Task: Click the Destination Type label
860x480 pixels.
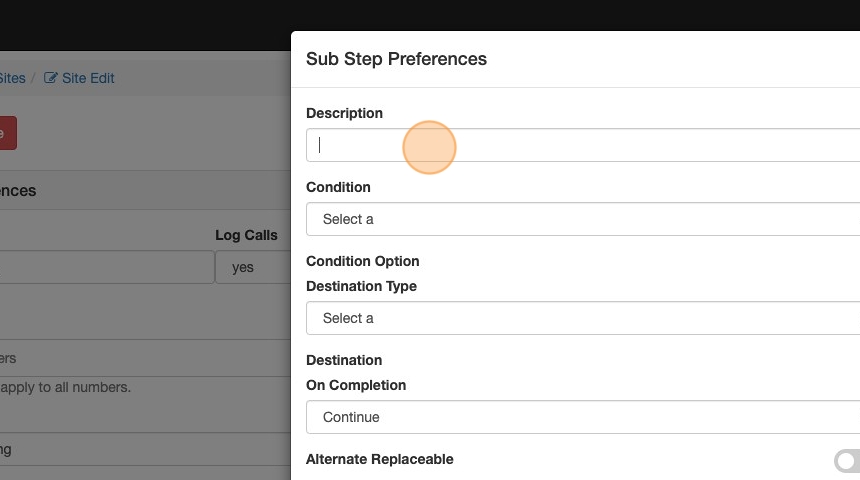Action: pyautogui.click(x=361, y=286)
